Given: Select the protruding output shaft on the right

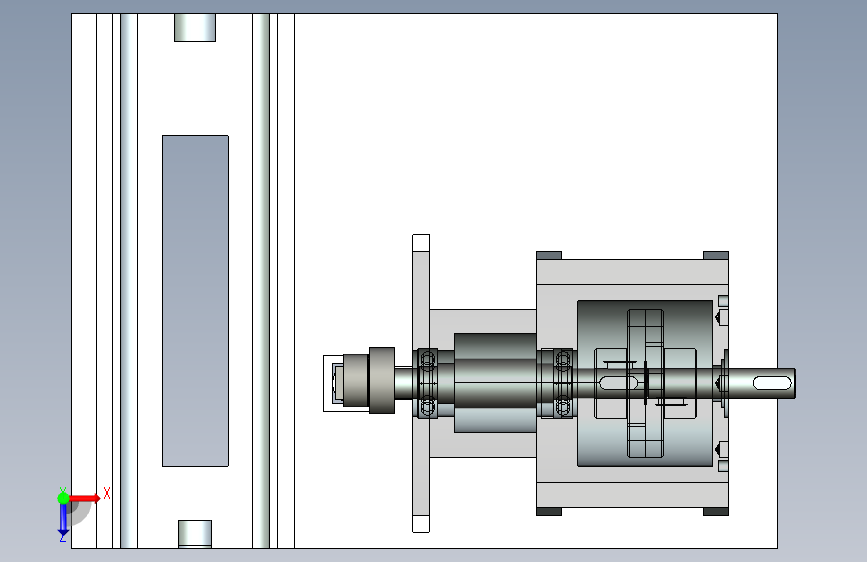Looking at the screenshot, I should pos(761,383).
